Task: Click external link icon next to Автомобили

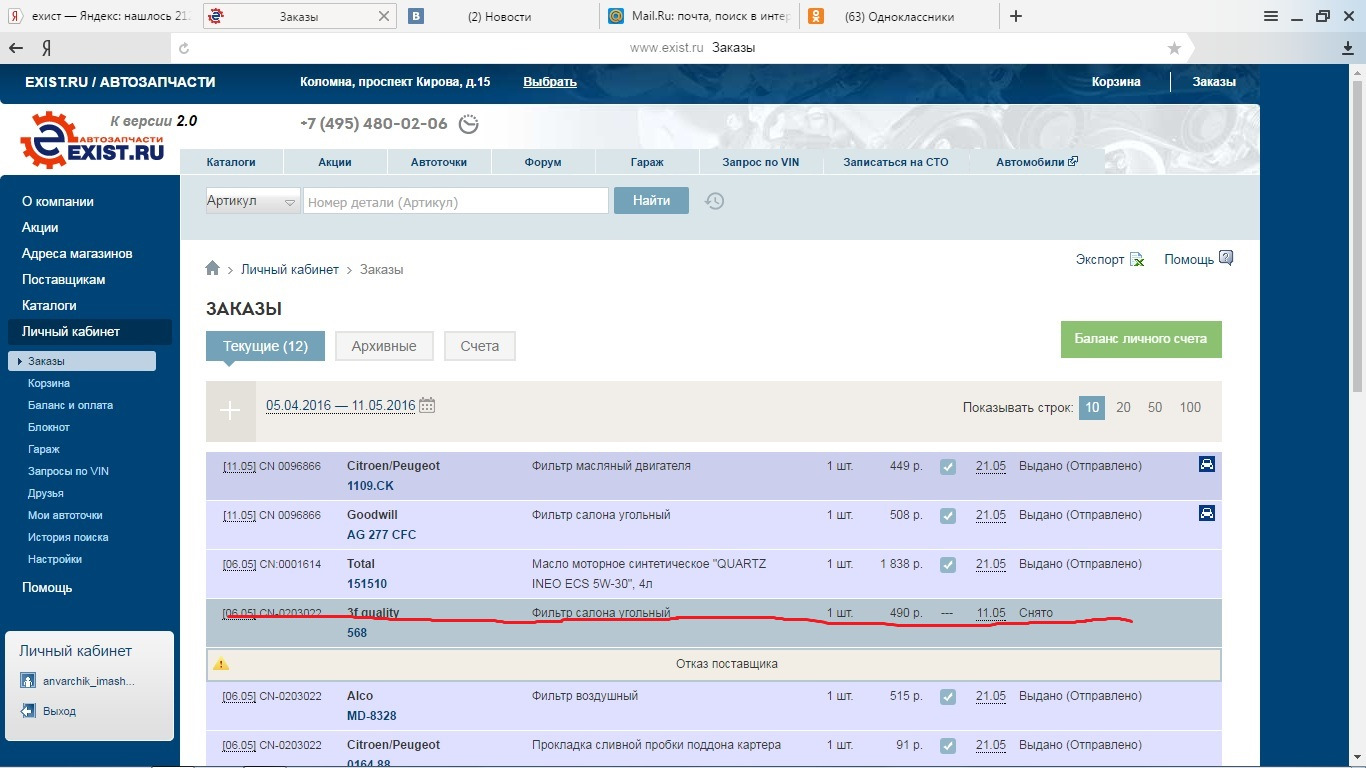Action: coord(1073,161)
